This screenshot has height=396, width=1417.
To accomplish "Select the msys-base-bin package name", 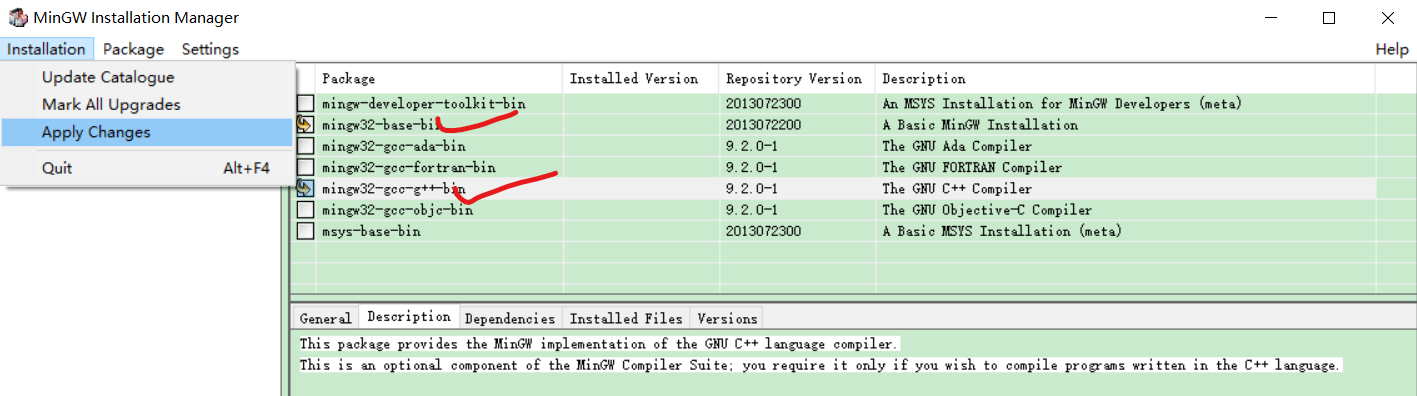I will (x=371, y=231).
